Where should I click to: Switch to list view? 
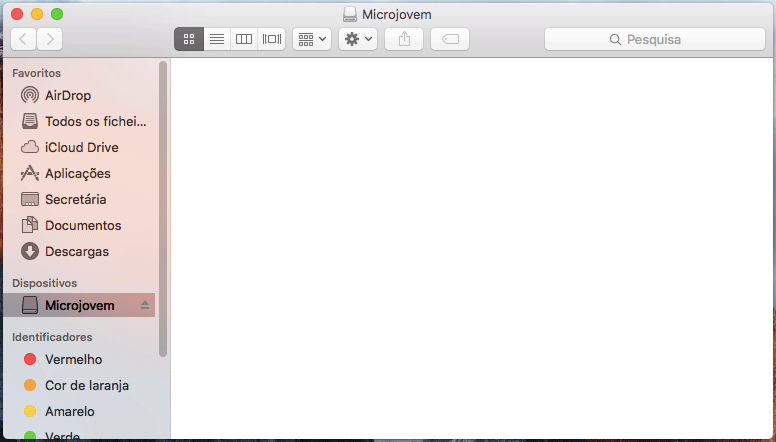coord(217,39)
